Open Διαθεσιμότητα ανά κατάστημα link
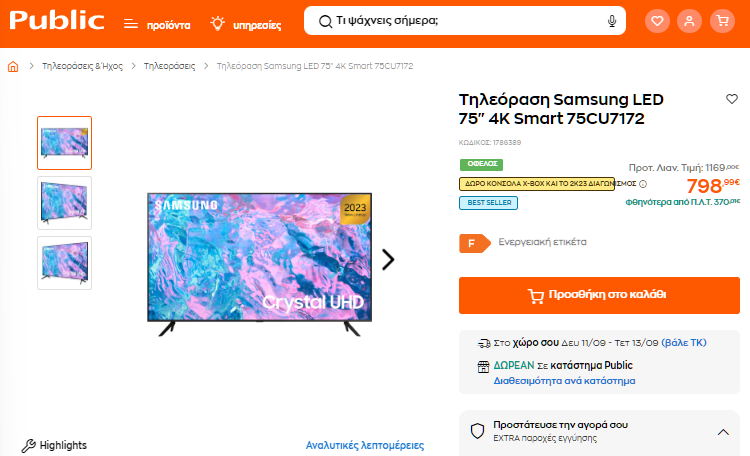The height and width of the screenshot is (456, 750). click(x=564, y=381)
